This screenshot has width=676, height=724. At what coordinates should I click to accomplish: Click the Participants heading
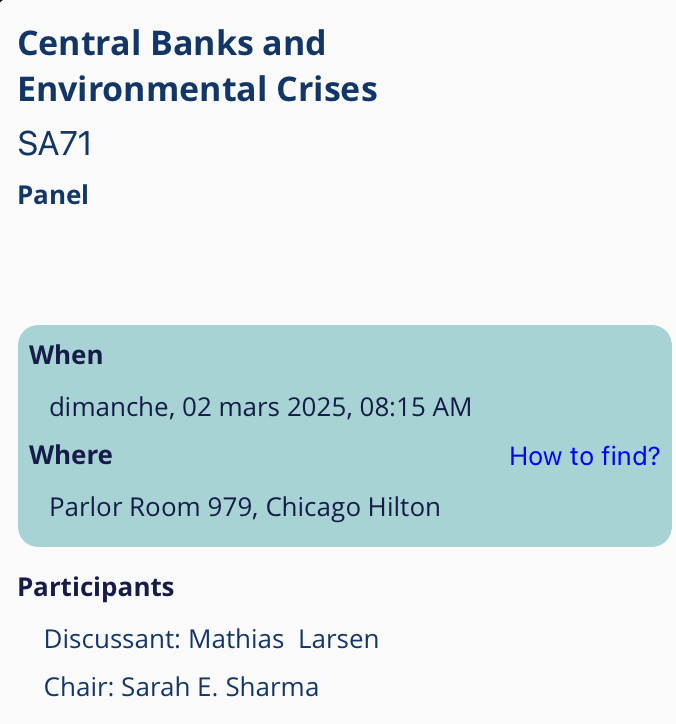coord(96,587)
